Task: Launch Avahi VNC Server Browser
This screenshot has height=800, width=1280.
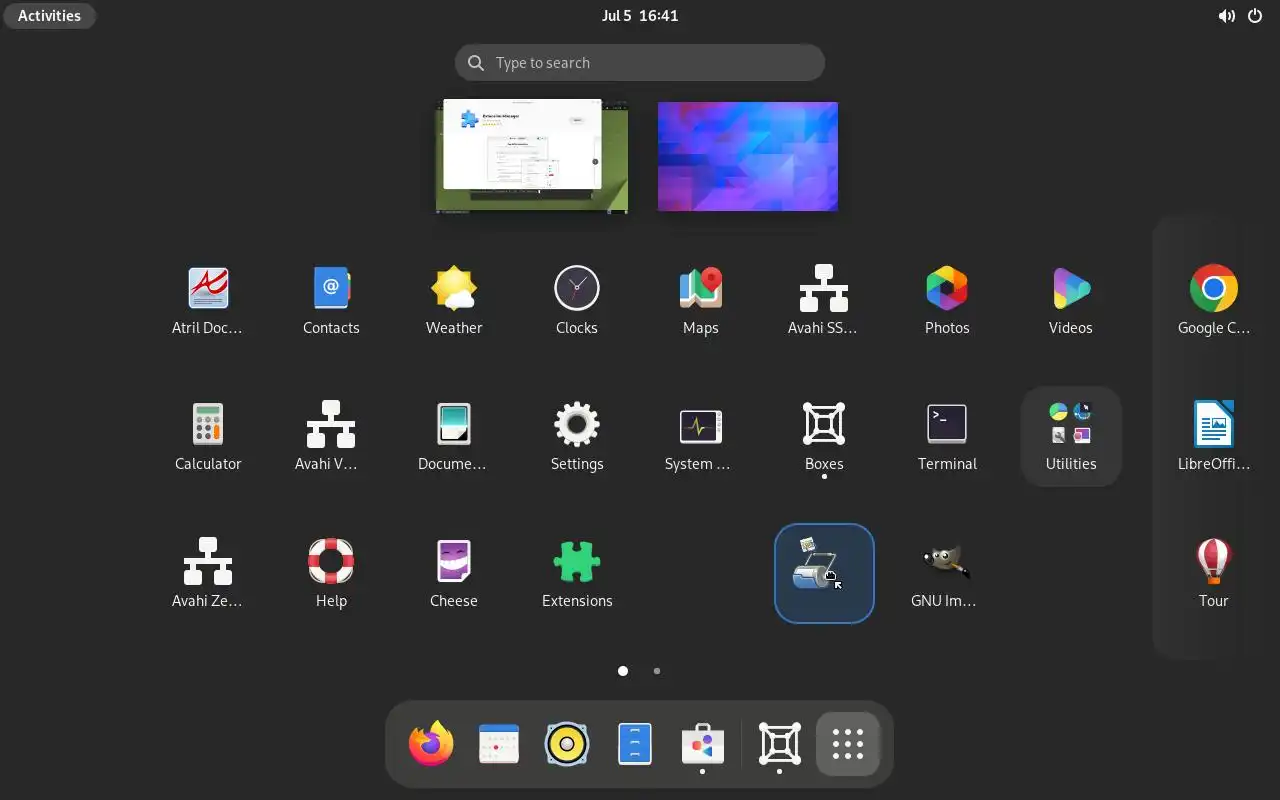Action: [331, 436]
